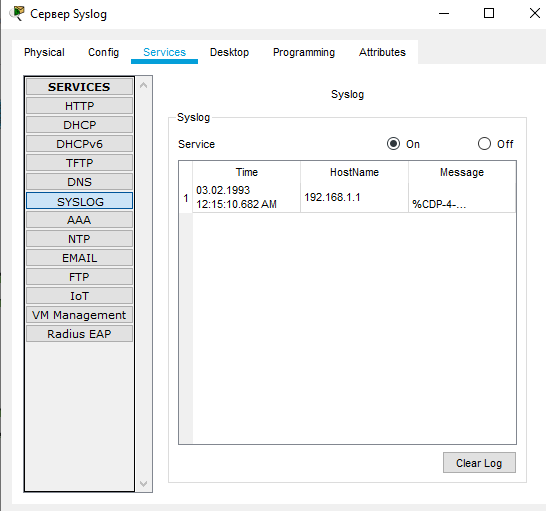Close the Сервер Syslog window
The image size is (546, 511).
(x=535, y=14)
